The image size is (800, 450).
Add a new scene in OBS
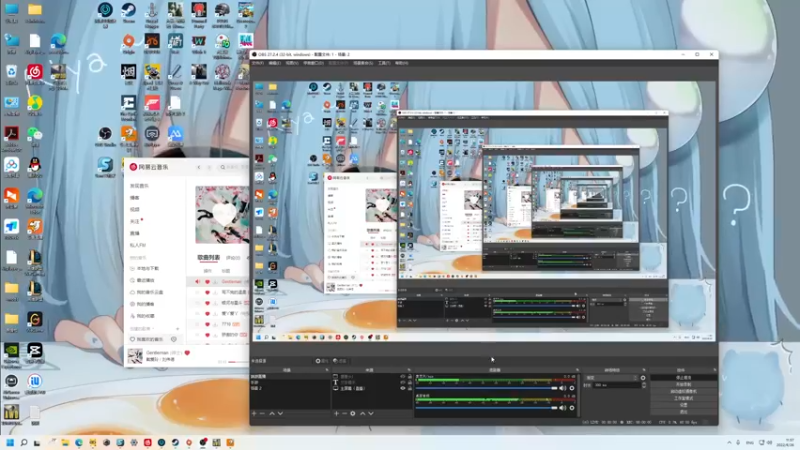[x=254, y=413]
